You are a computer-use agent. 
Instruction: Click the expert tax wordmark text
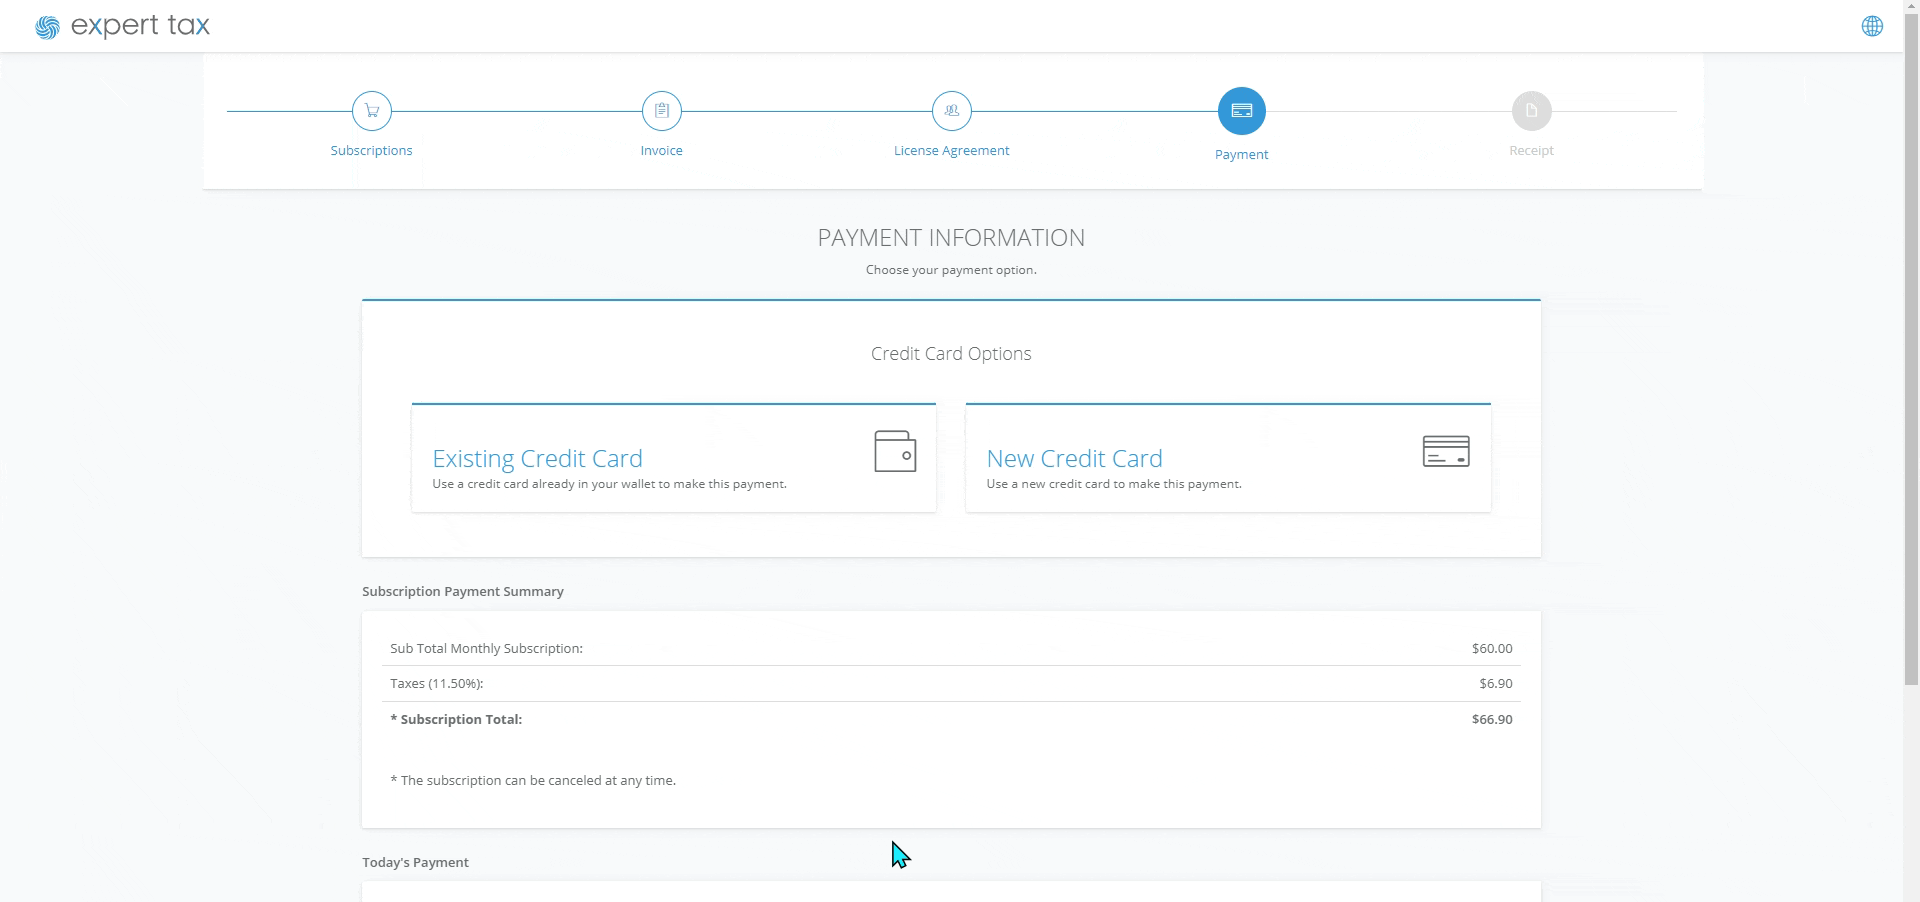140,26
